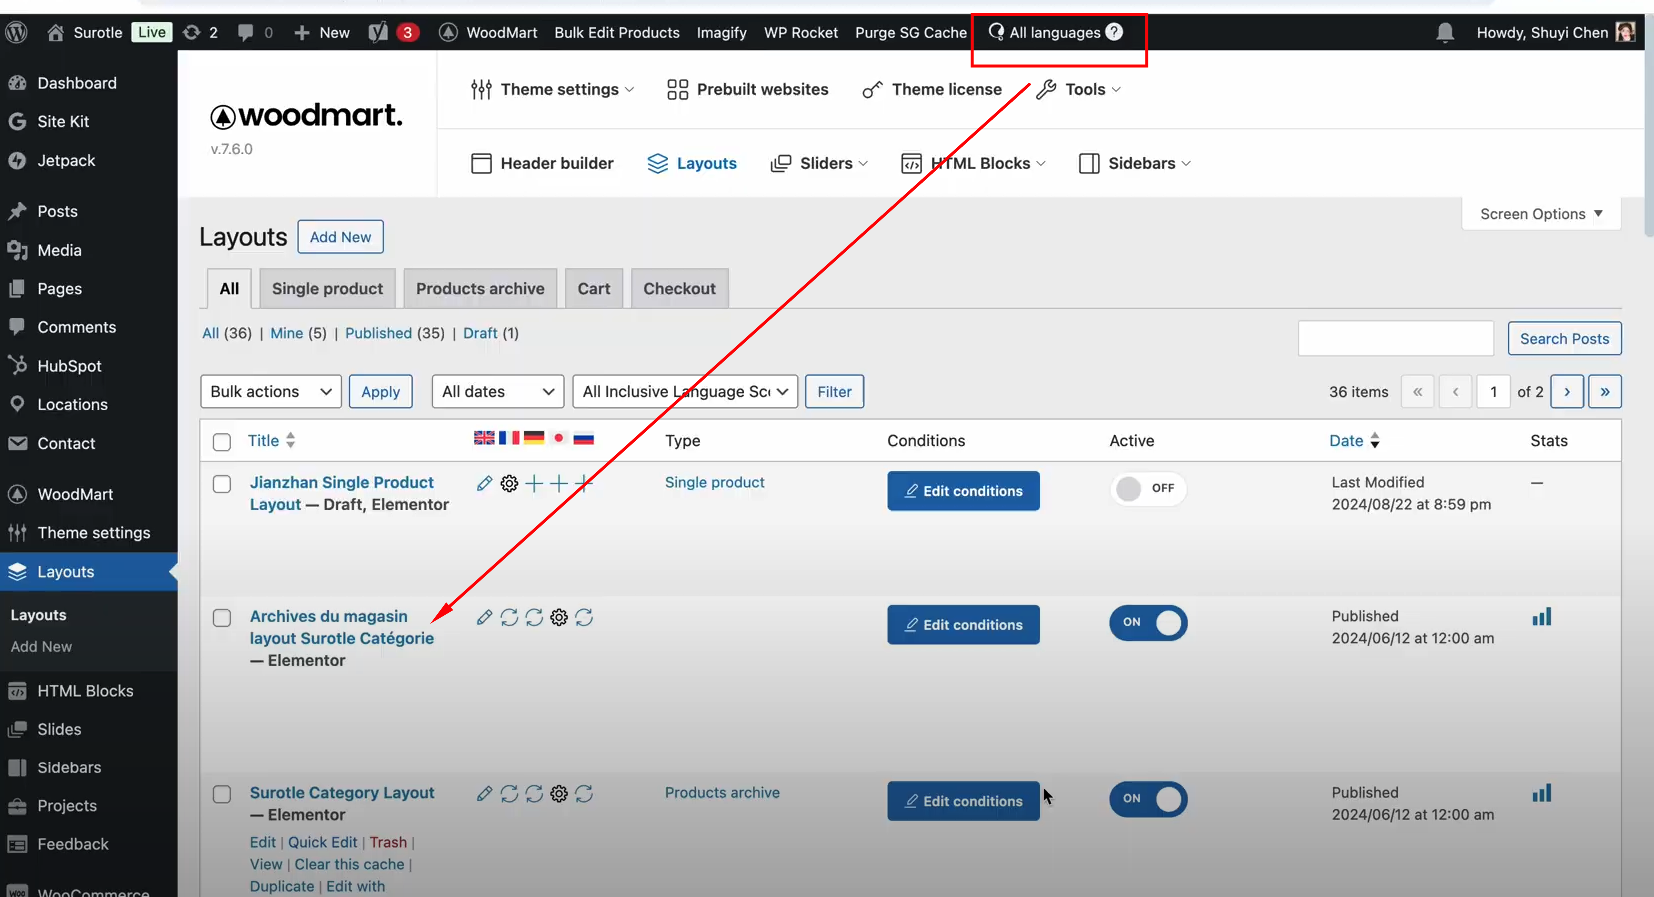The image size is (1654, 897).
Task: Select the Japanese flag column header
Action: tap(559, 438)
